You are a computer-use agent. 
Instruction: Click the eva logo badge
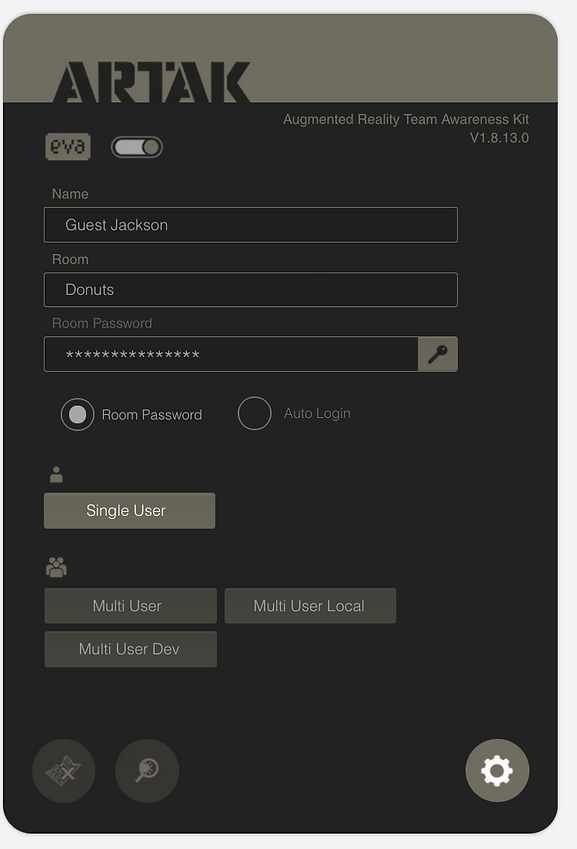(68, 146)
